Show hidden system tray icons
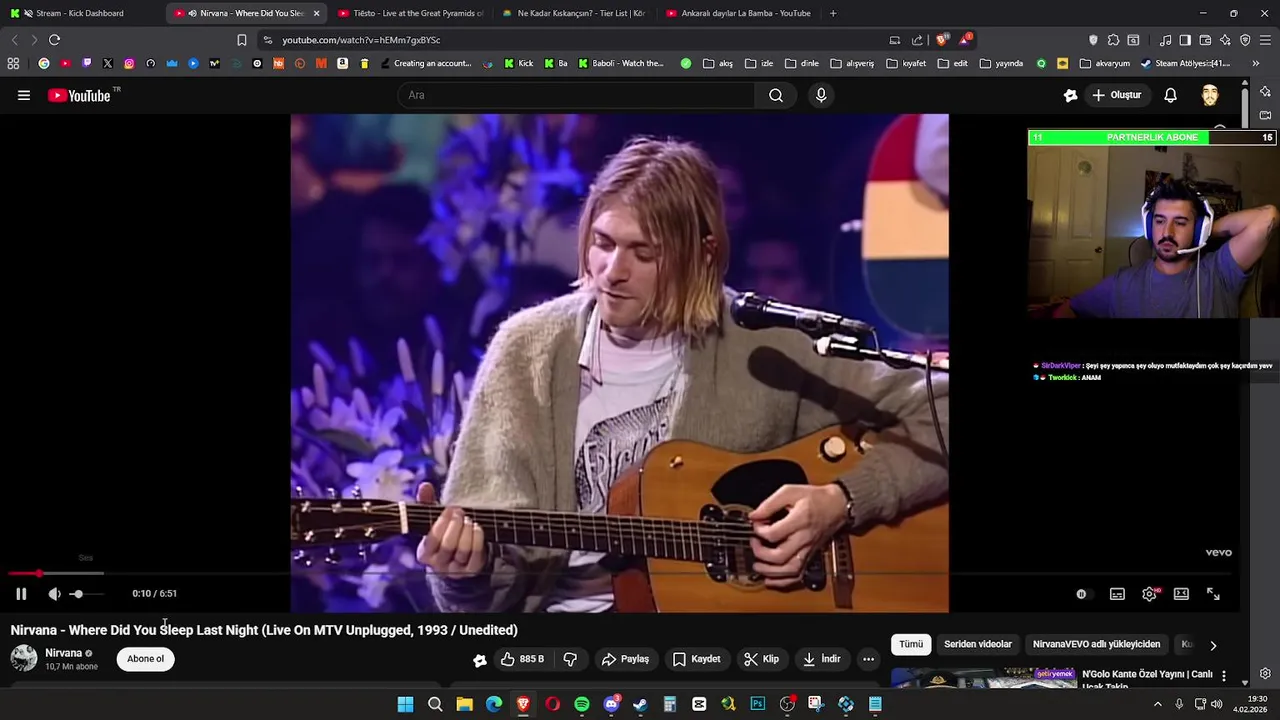This screenshot has width=1280, height=720. (x=1158, y=704)
